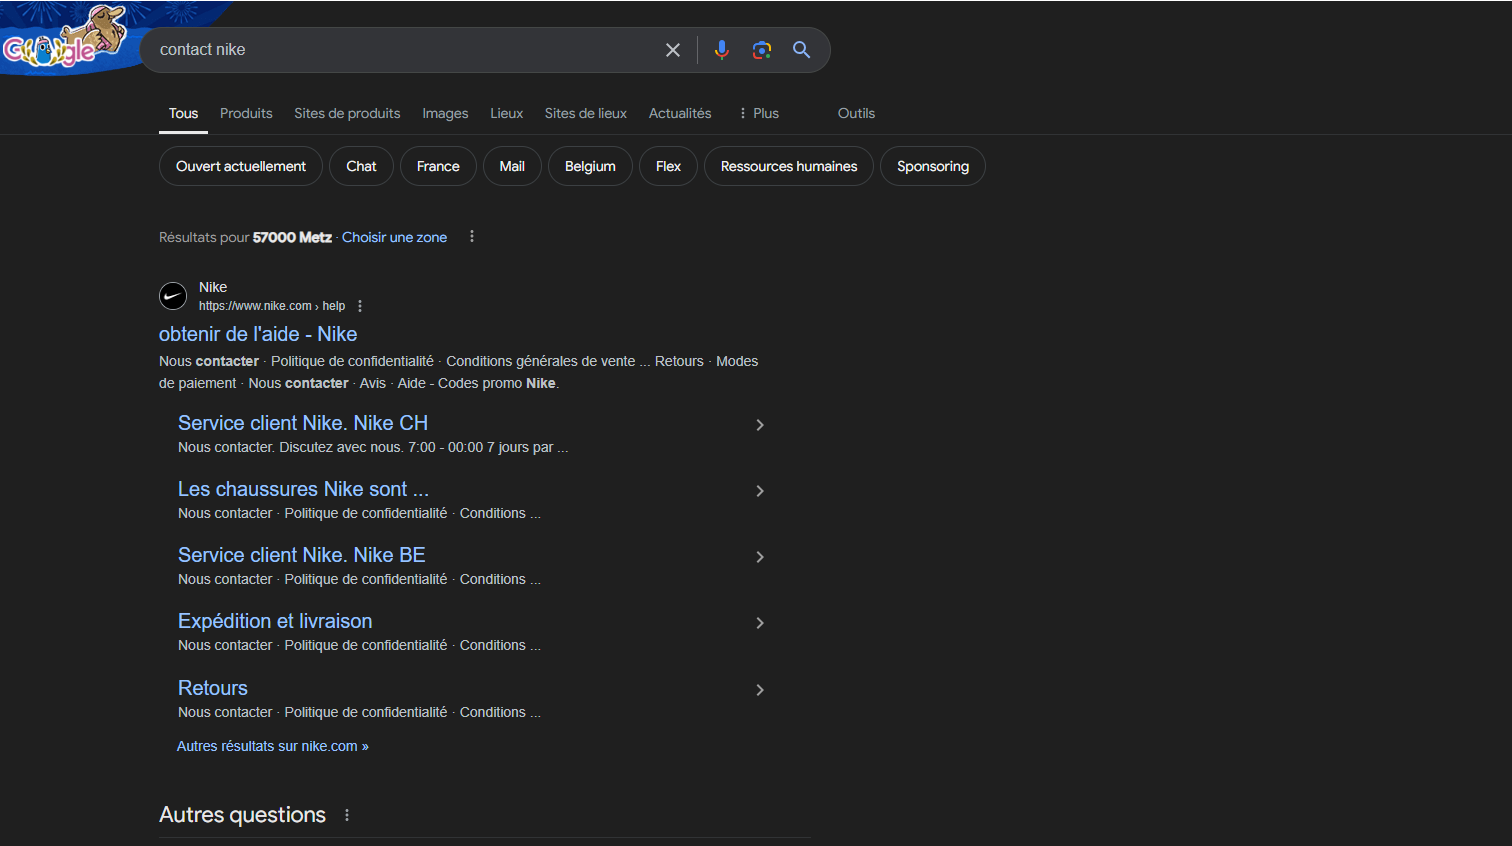The image size is (1512, 846).
Task: Open the Retours sitelink
Action: [x=213, y=688]
